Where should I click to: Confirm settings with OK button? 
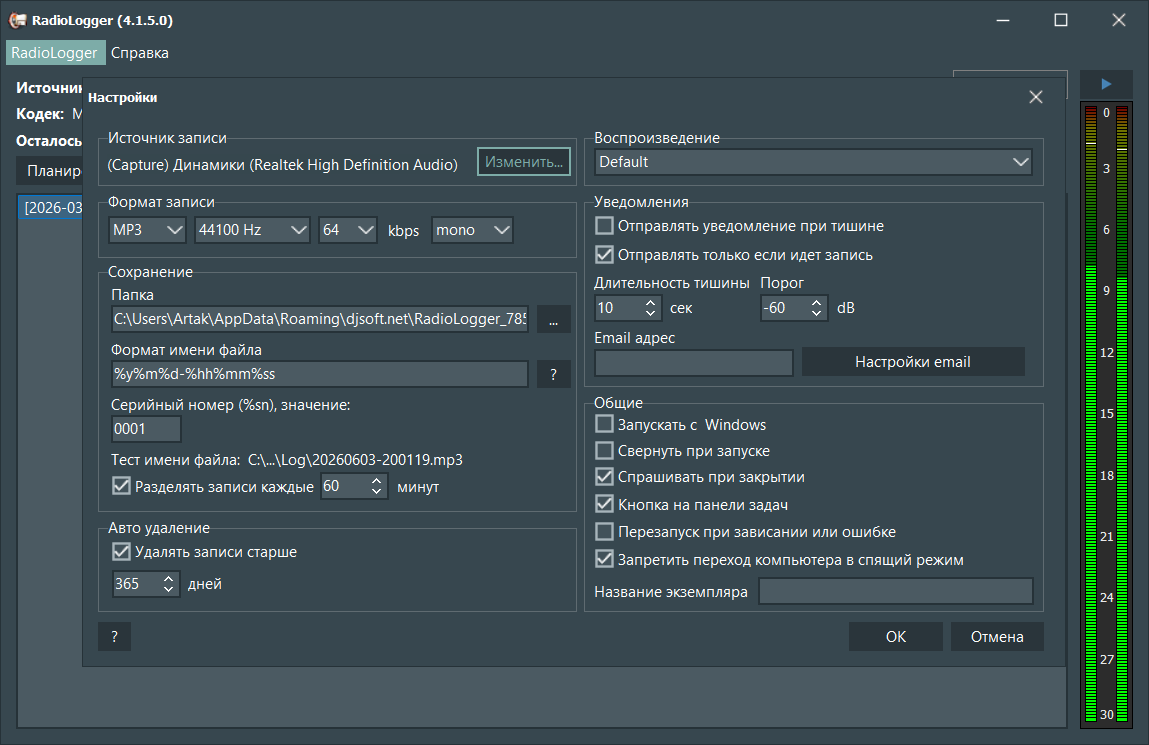pos(895,637)
